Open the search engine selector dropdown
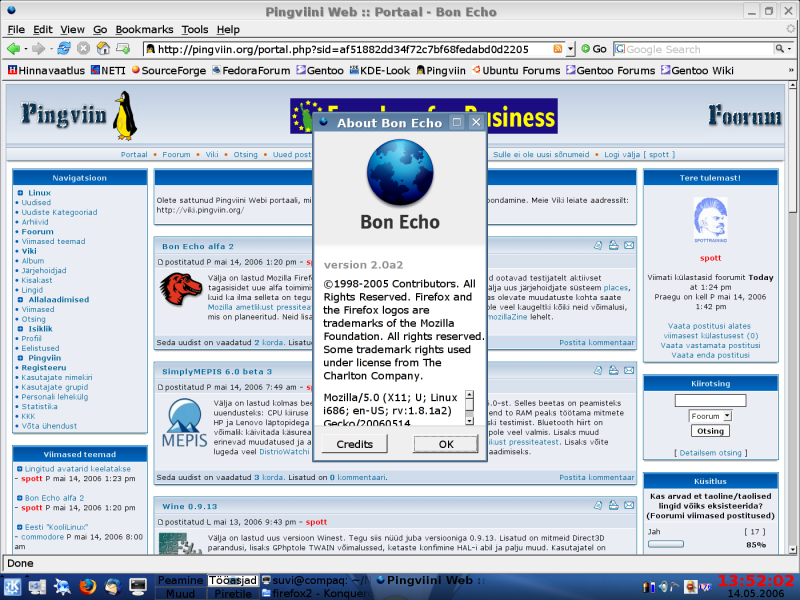The height and width of the screenshot is (600, 800). point(620,49)
